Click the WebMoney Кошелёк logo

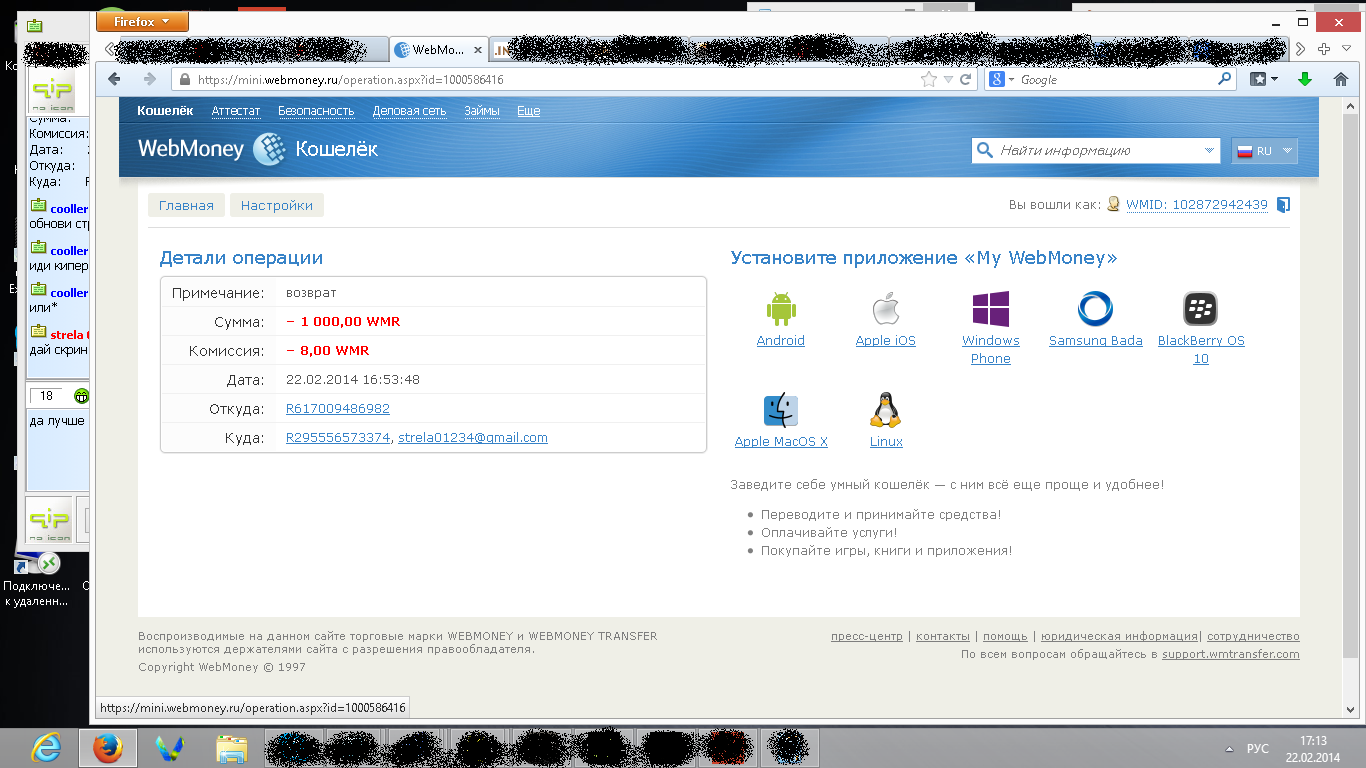click(258, 149)
